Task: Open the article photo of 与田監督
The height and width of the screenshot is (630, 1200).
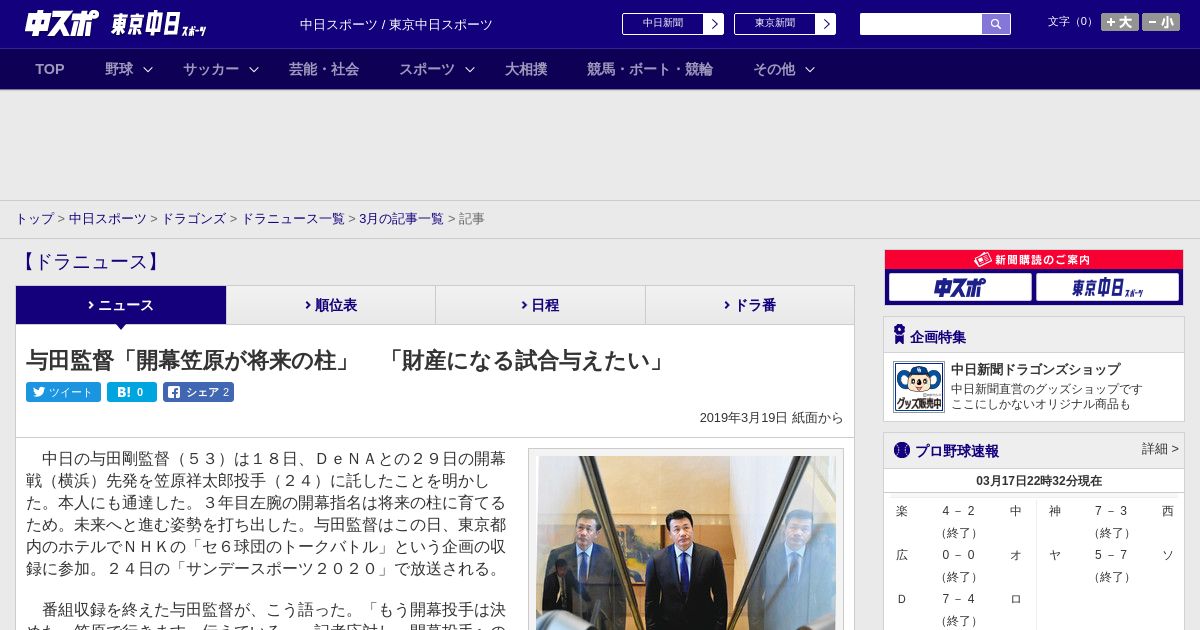Action: tap(686, 543)
